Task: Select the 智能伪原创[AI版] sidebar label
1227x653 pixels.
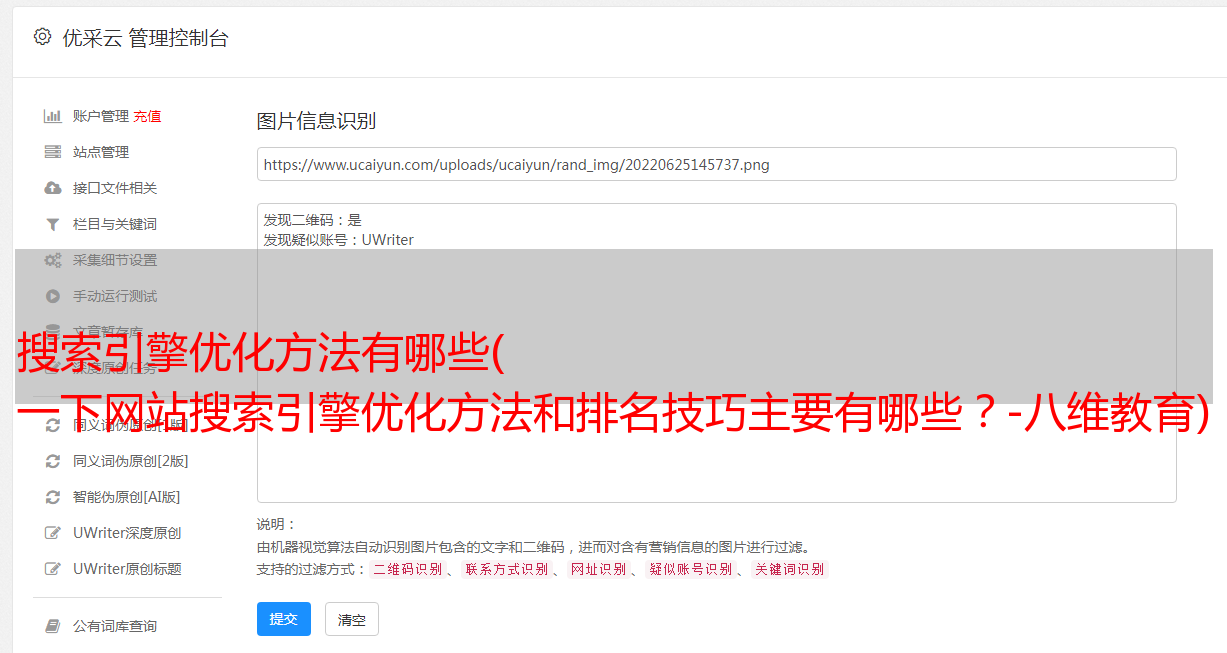Action: pos(127,497)
